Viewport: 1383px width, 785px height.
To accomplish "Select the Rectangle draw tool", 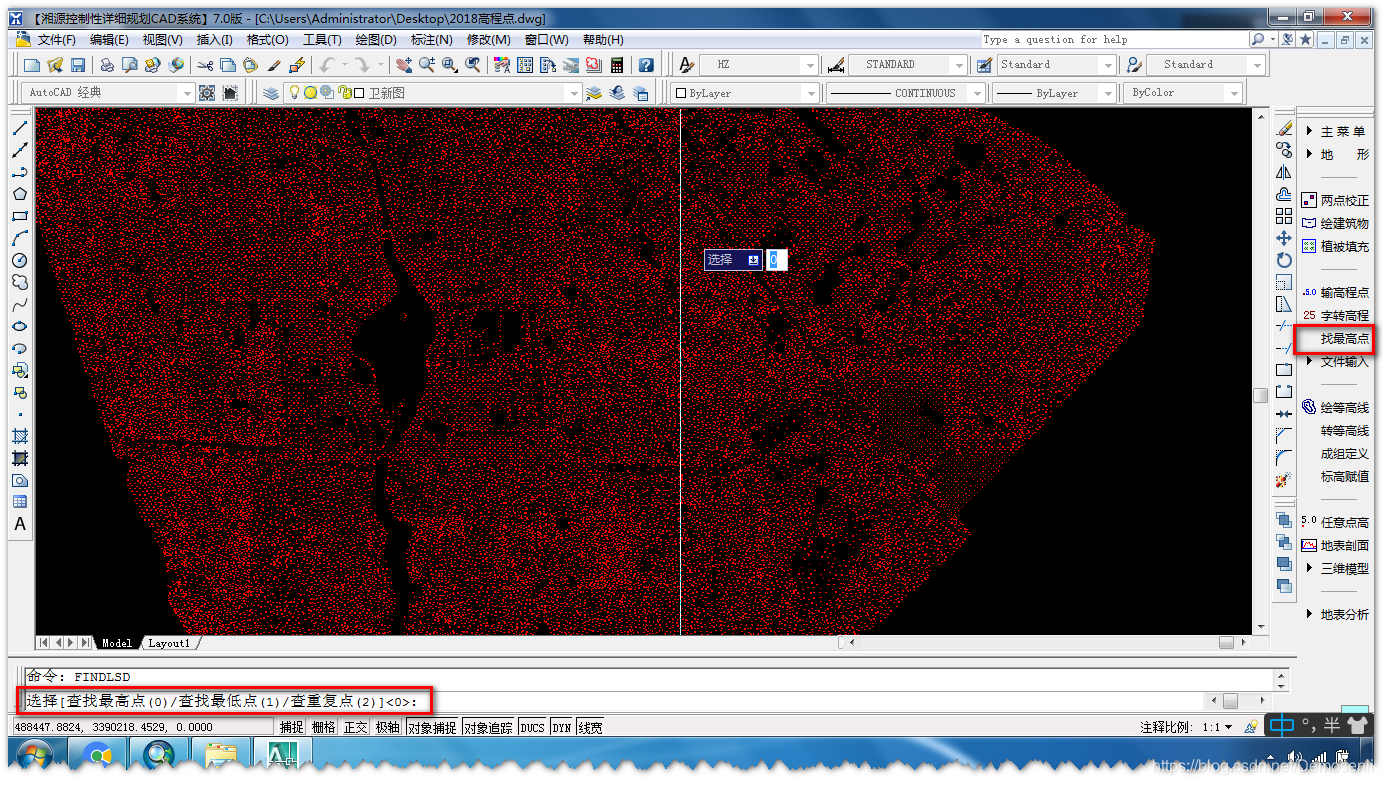I will 19,216.
